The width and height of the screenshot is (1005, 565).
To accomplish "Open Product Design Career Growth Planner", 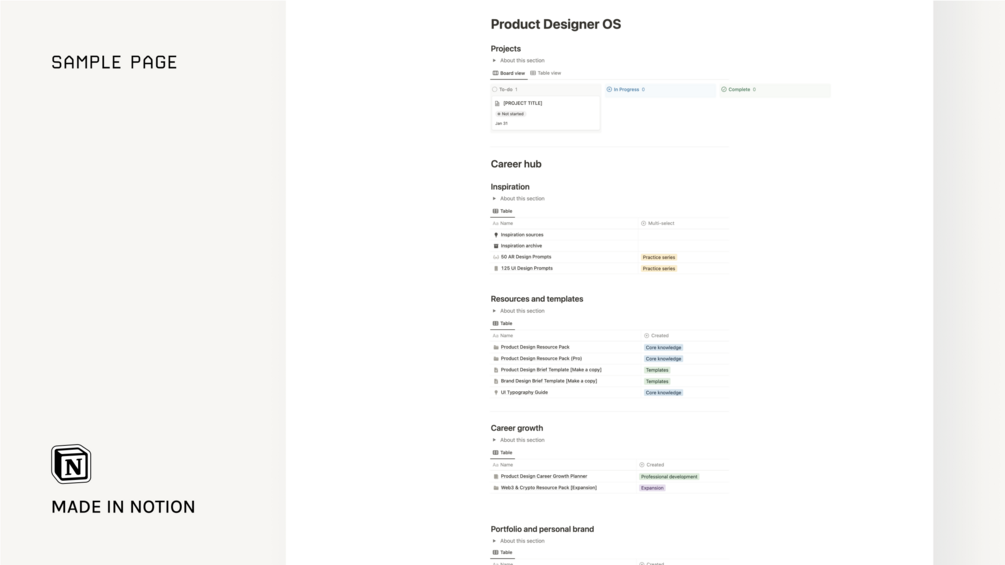I will [544, 477].
